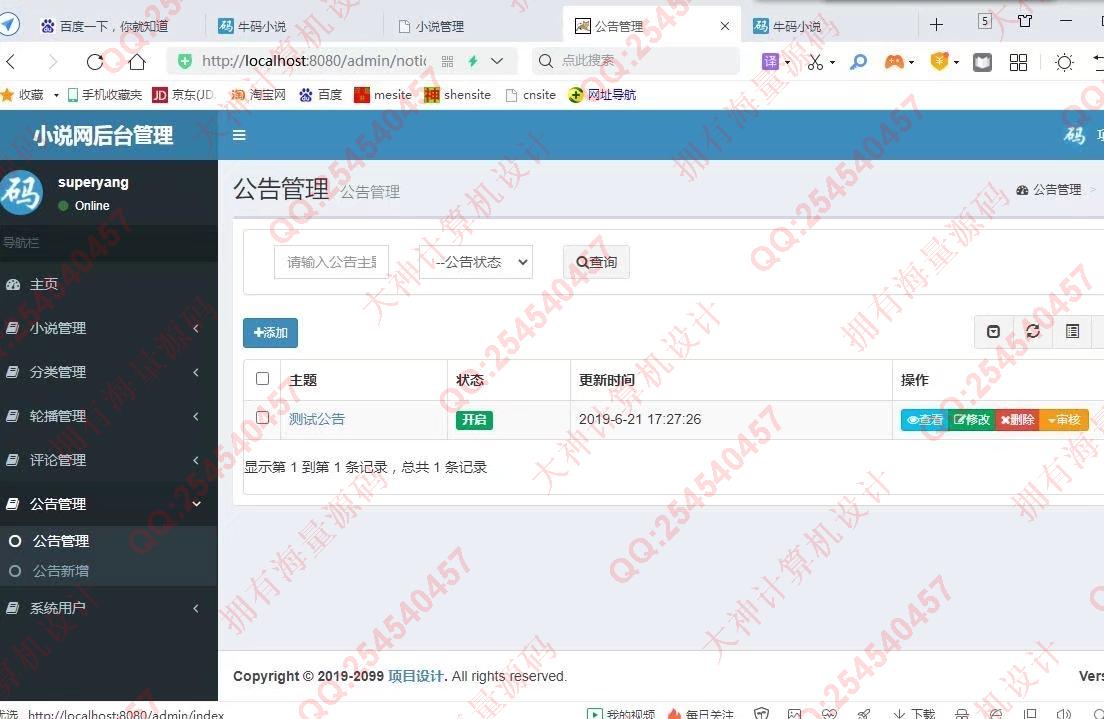Viewport: 1104px width, 719px height.
Task: Expand 分类管理 sidebar menu
Action: coord(109,372)
